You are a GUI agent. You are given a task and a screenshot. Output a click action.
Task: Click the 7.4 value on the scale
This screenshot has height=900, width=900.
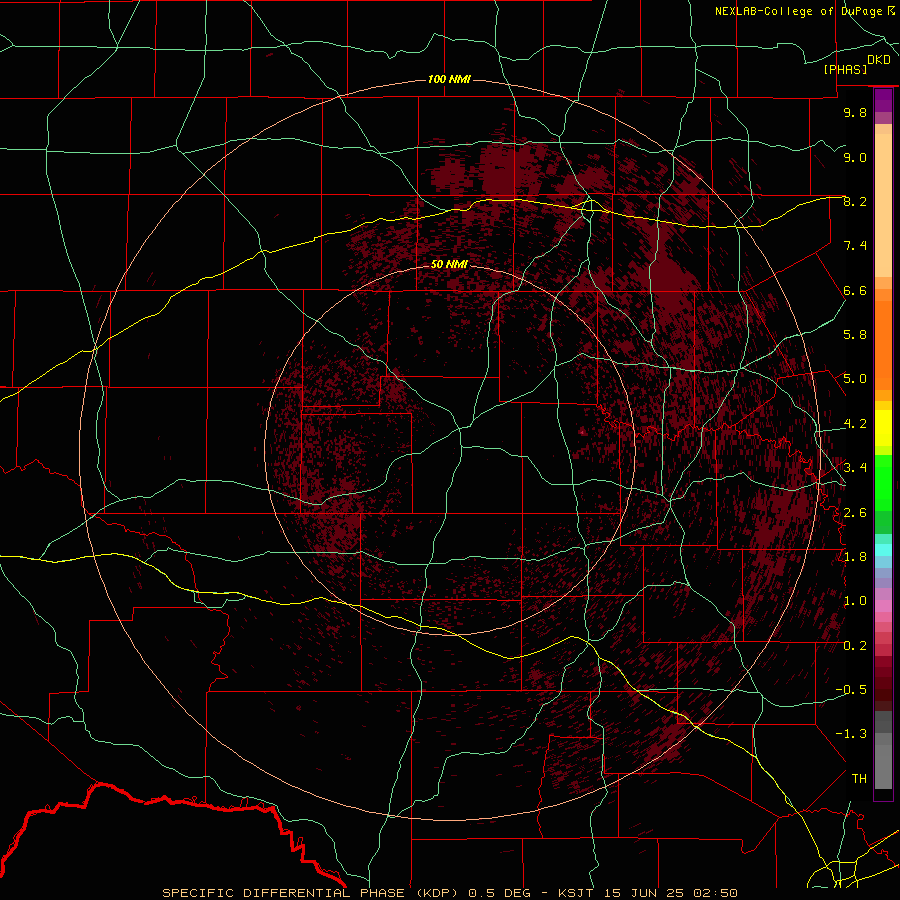[x=855, y=246]
